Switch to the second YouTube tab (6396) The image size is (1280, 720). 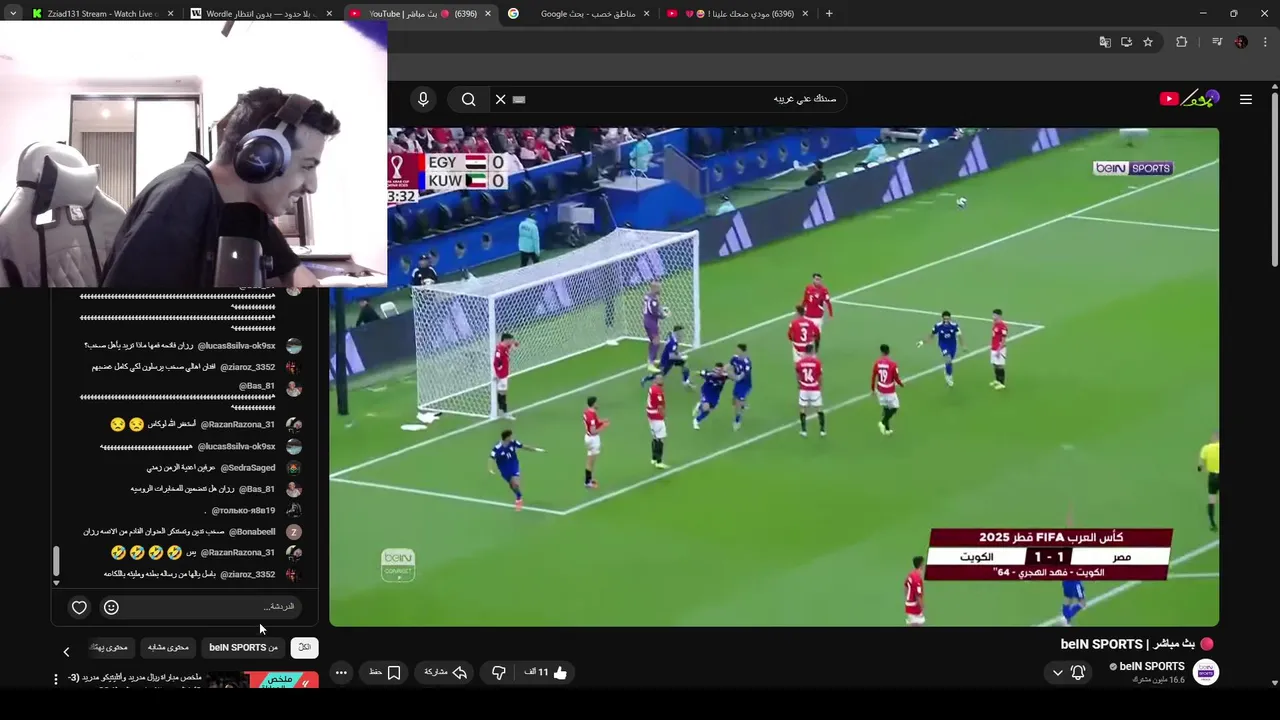737,14
